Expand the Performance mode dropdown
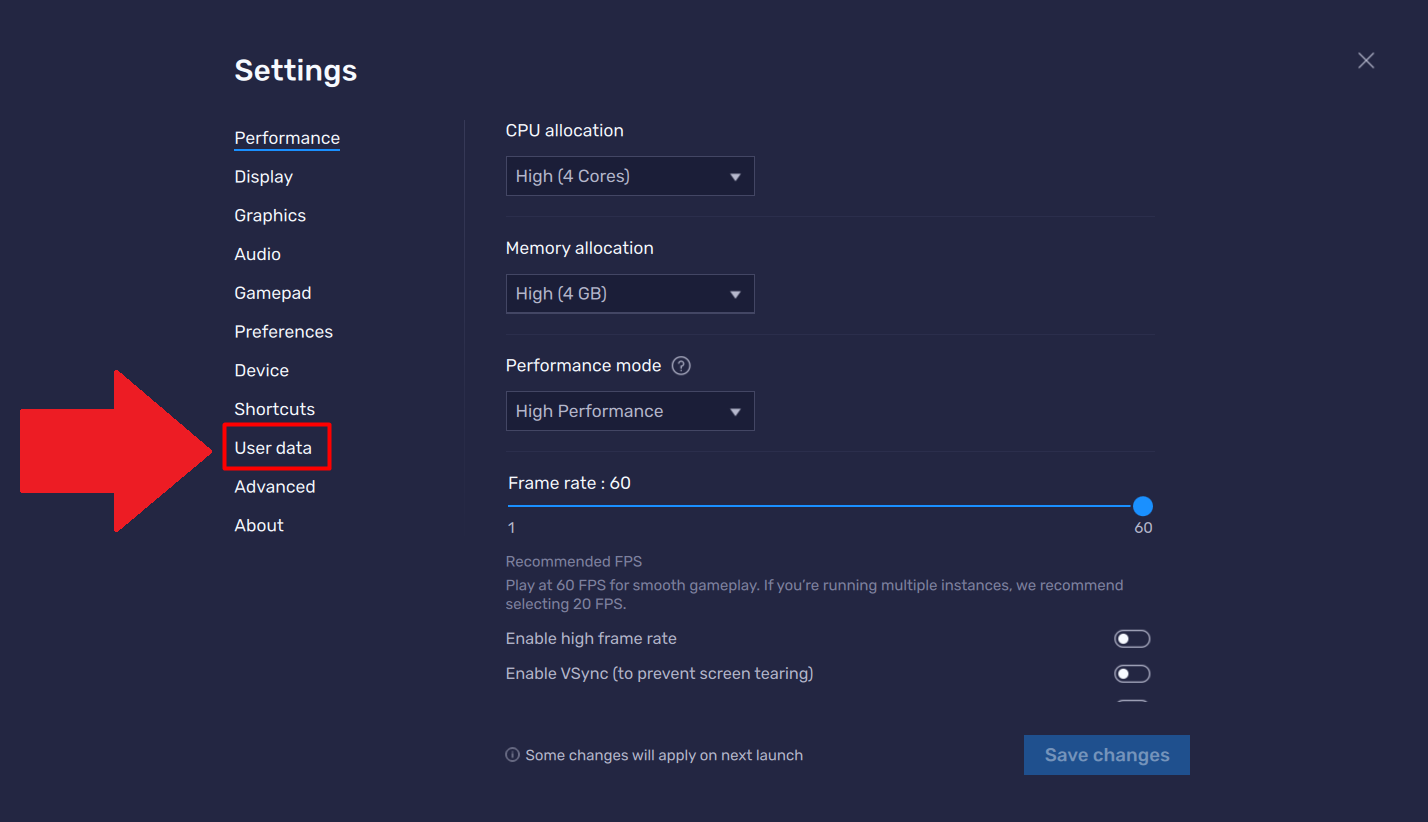Screen dimensions: 1428x822 [x=630, y=411]
